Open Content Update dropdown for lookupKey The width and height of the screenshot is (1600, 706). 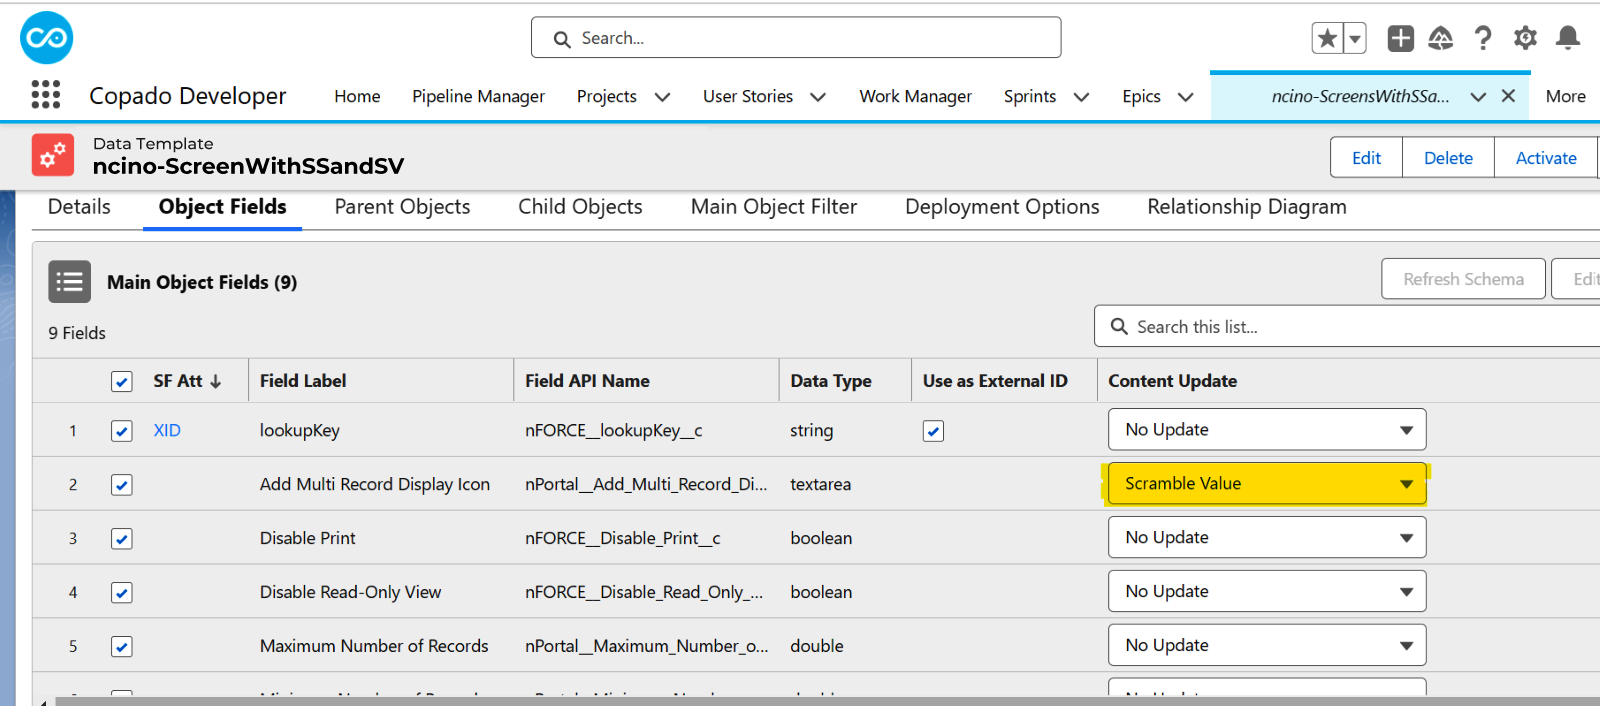click(1267, 430)
